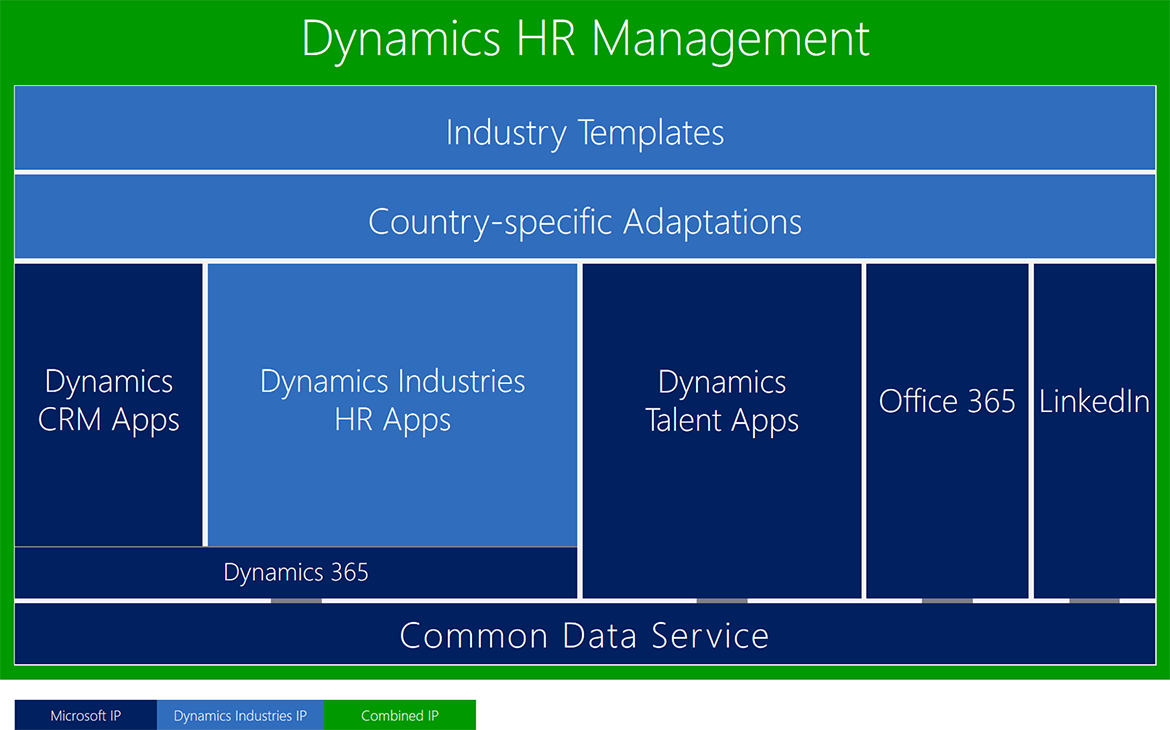Click the Dynamics 365 bar
This screenshot has width=1170, height=730.
click(x=296, y=572)
